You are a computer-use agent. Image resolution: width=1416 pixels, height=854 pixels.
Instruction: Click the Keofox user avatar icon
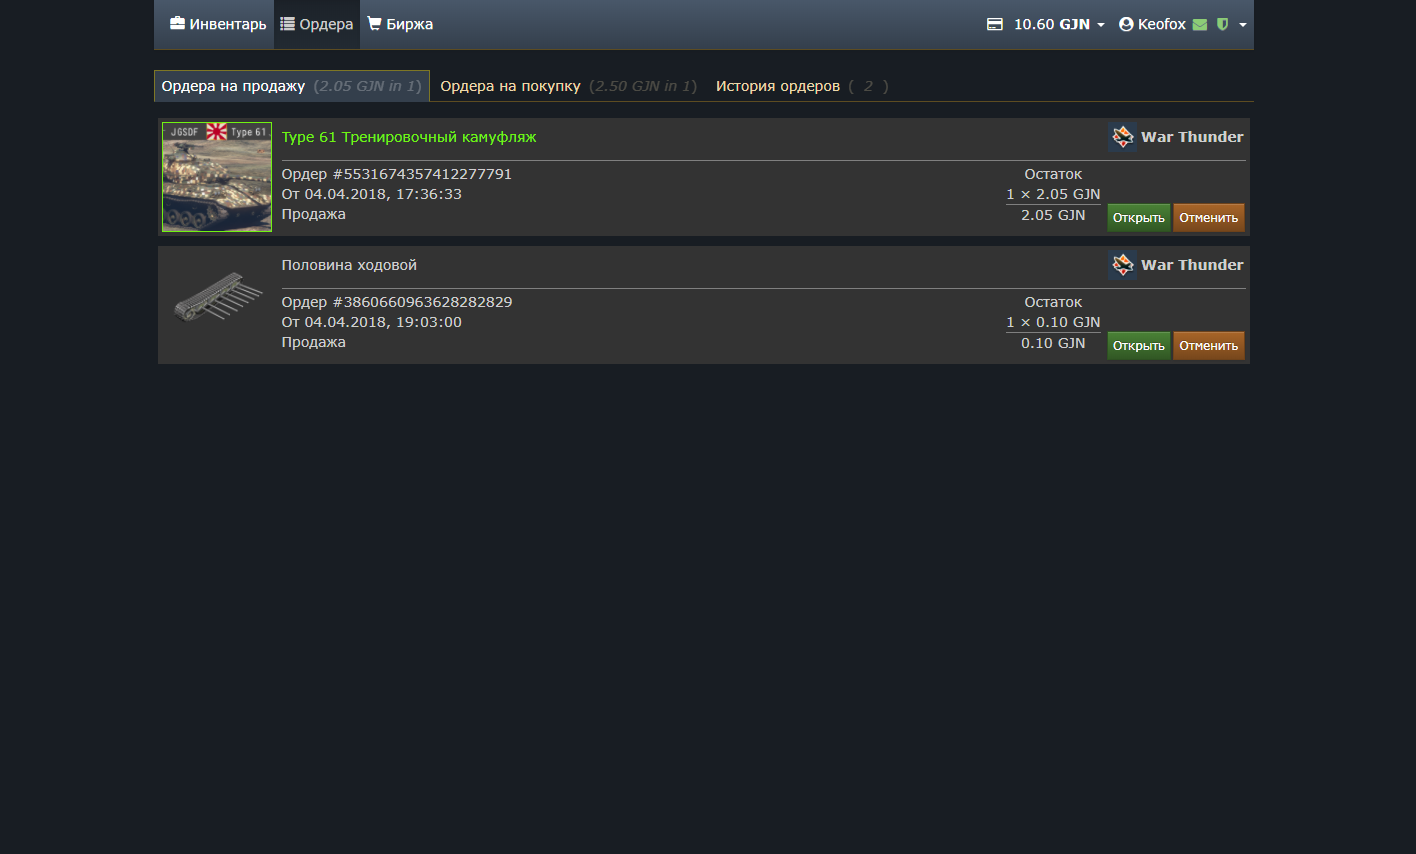pyautogui.click(x=1126, y=24)
